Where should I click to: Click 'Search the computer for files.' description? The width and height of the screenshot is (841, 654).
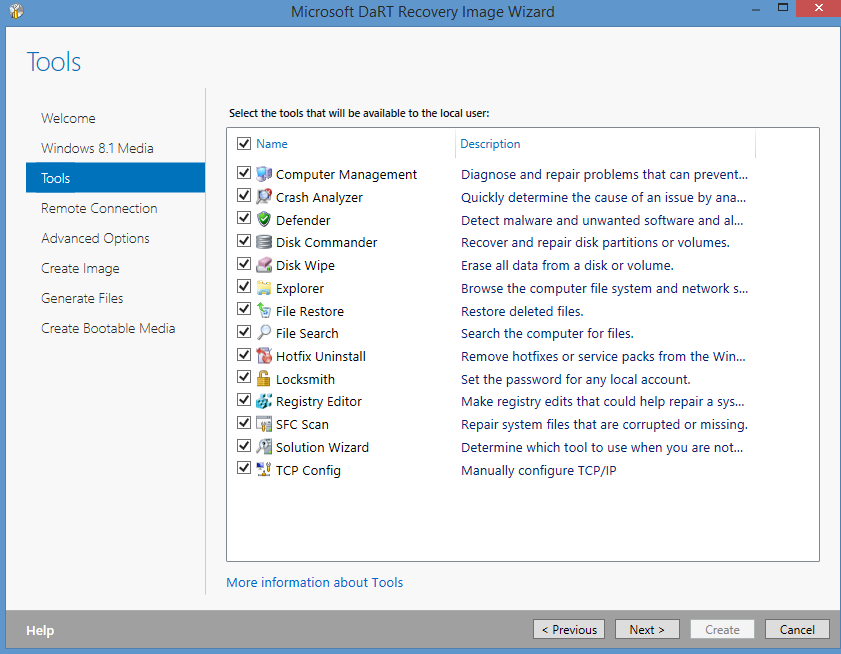[547, 334]
